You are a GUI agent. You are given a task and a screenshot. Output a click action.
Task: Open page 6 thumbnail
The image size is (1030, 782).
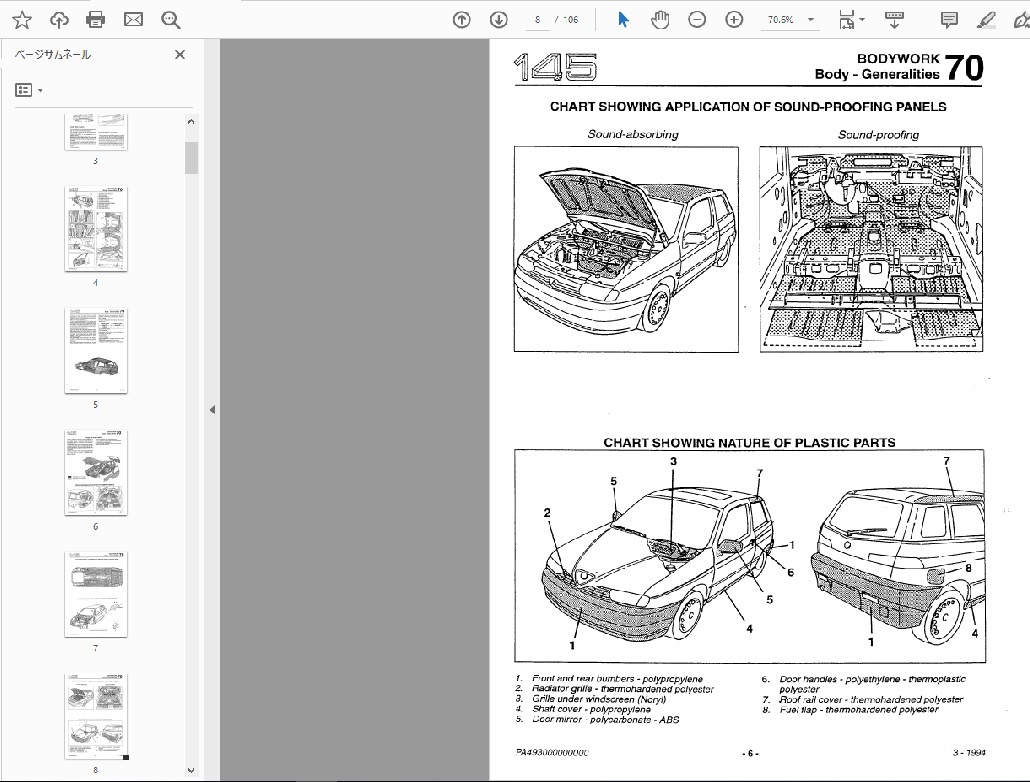[96, 472]
